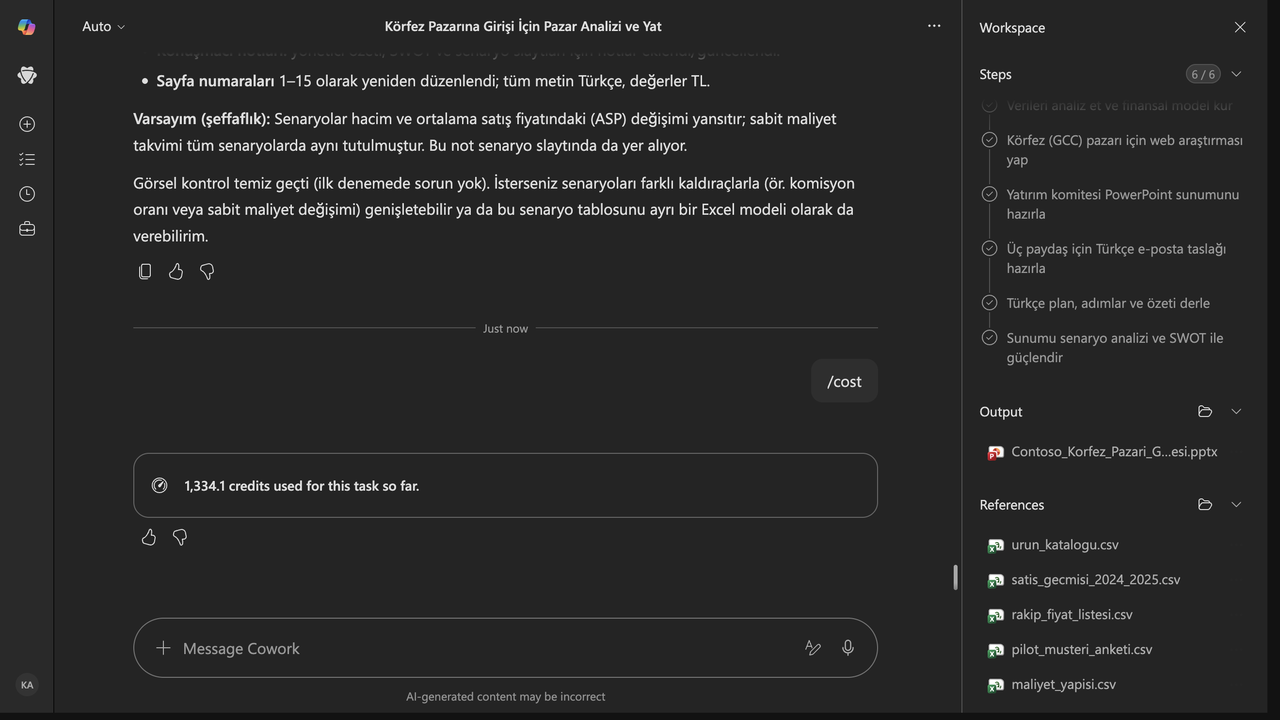Screen dimensions: 1280x720
Task: Click checkmark for 'Türkçe plan' step
Action: pos(989,302)
